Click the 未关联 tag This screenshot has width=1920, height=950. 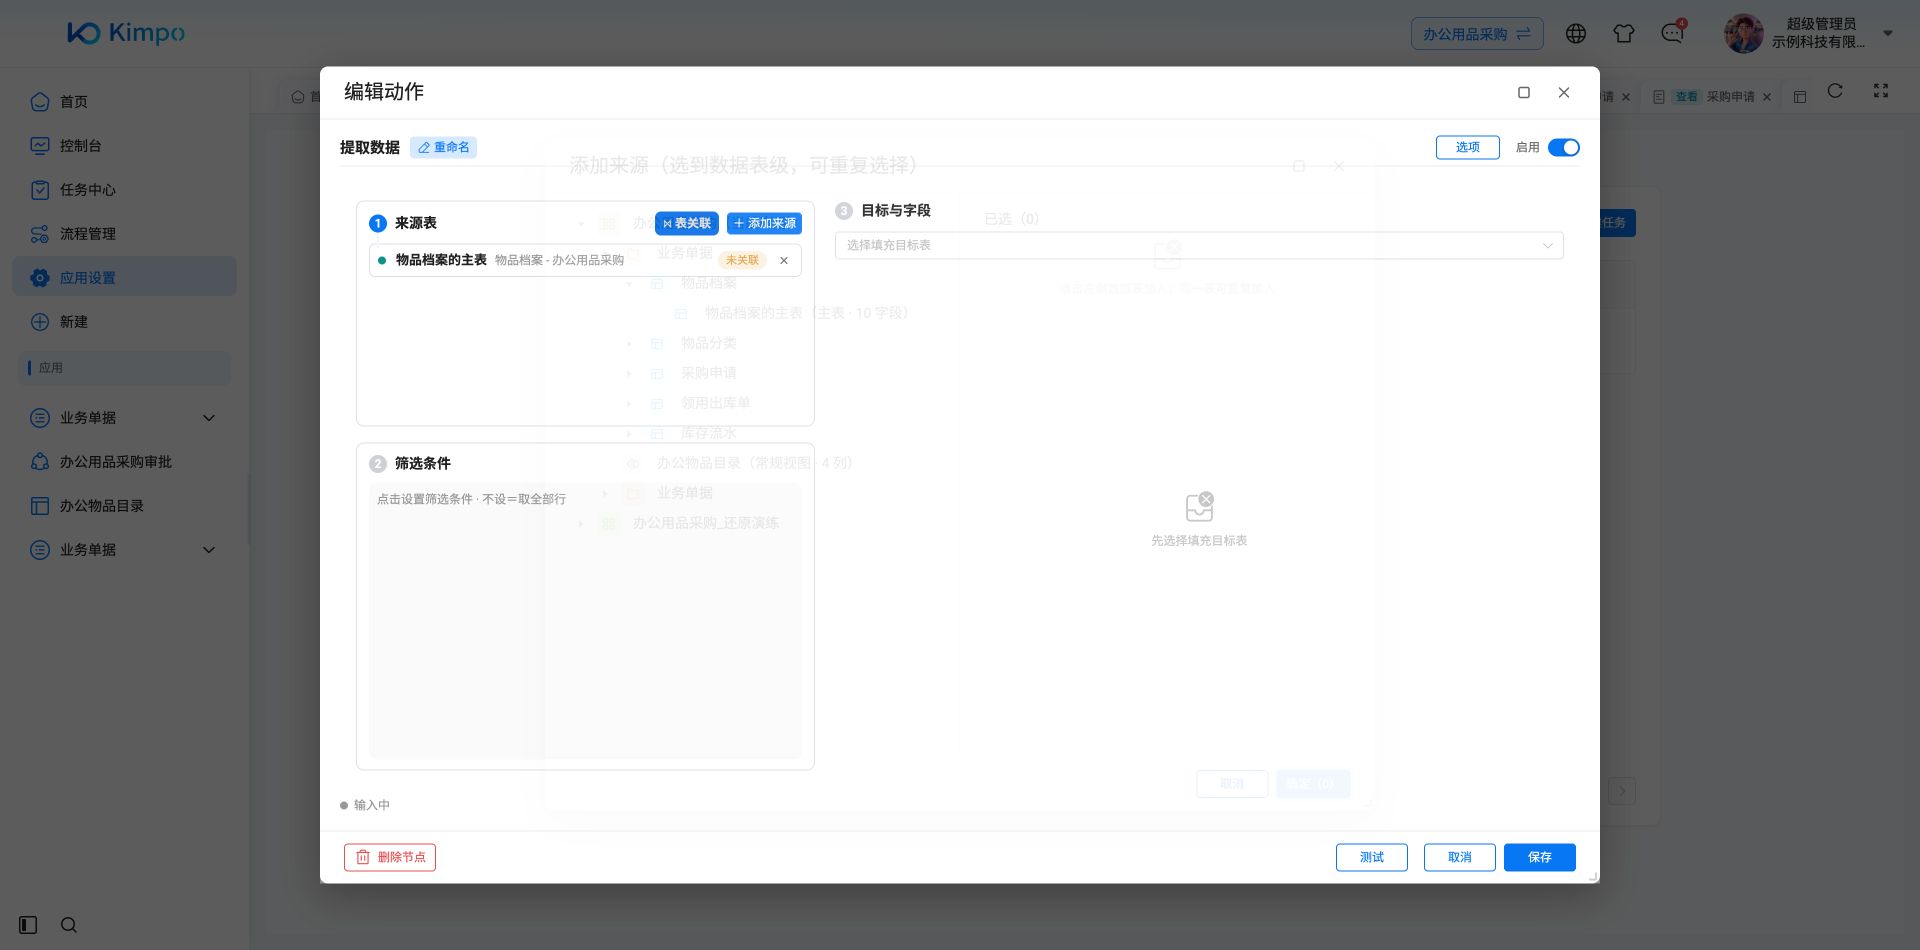[742, 260]
